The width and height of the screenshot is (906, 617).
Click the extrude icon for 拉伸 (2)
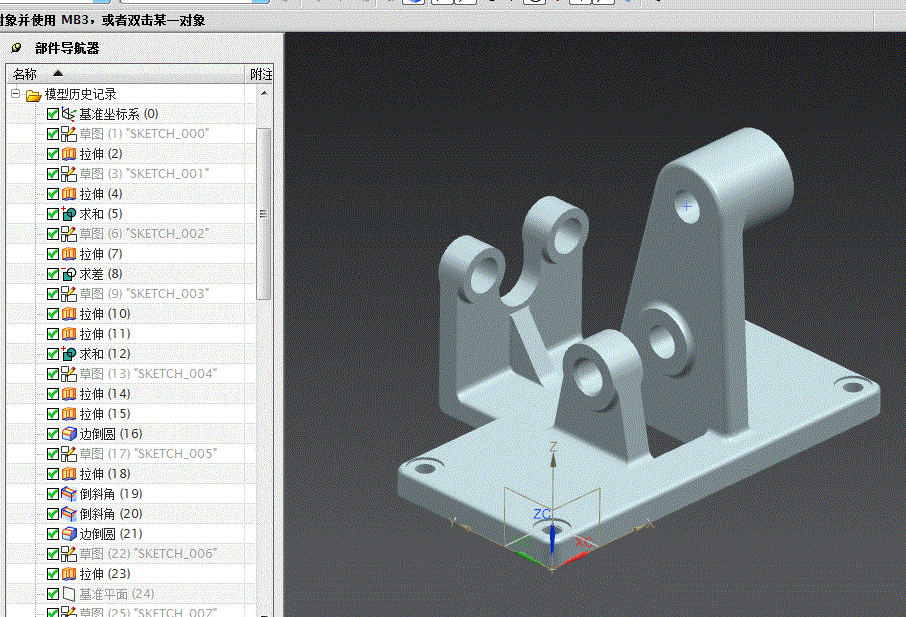[x=69, y=154]
